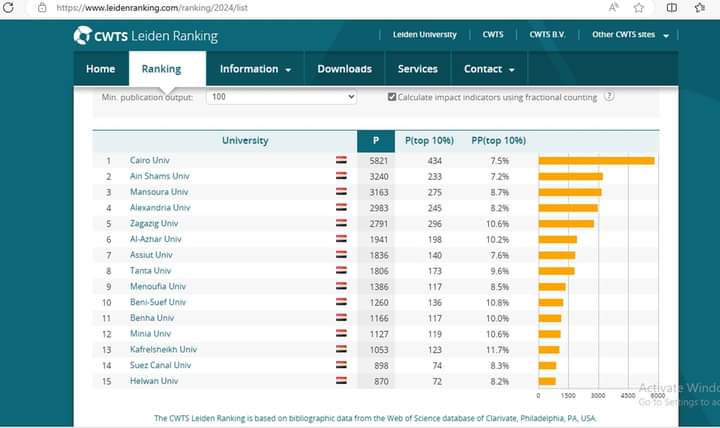Go to the Downloads tab
Screen dimensions: 720x428
(x=344, y=69)
